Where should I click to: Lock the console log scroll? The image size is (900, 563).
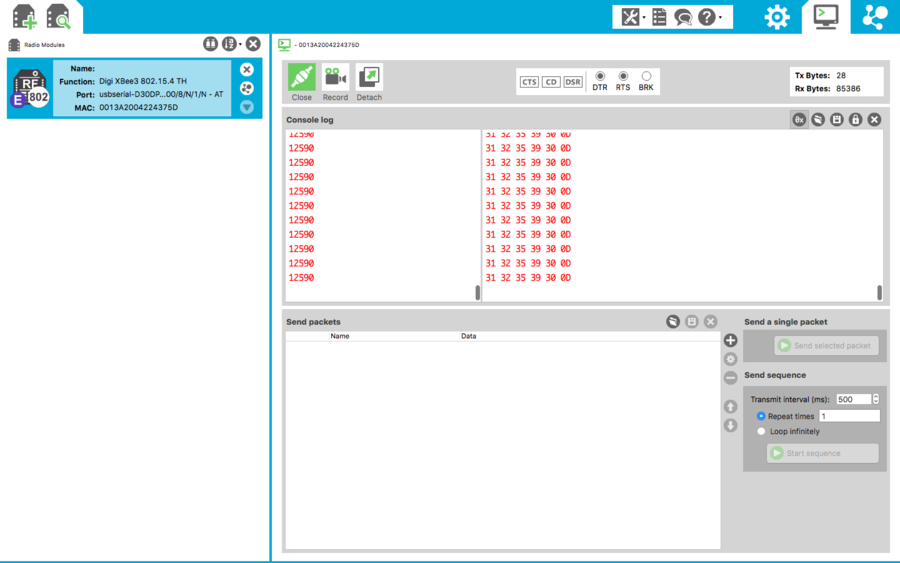(x=855, y=120)
